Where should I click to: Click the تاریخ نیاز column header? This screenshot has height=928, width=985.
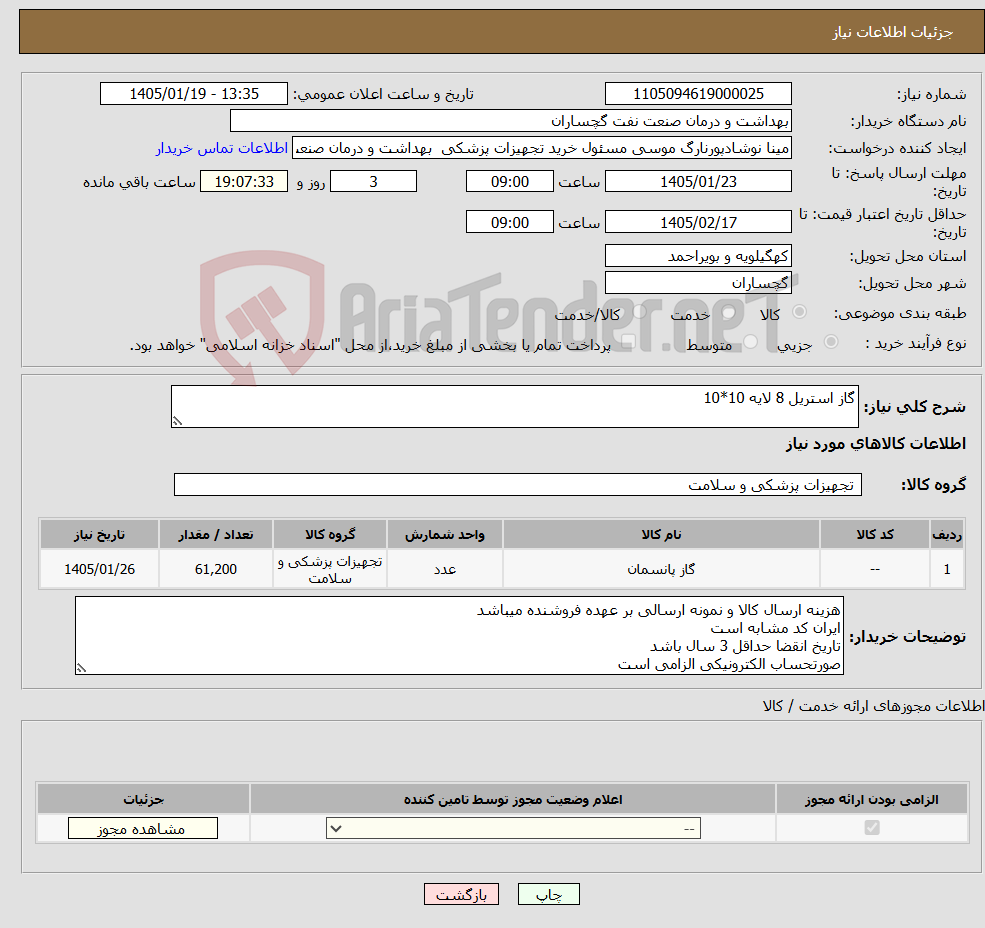[99, 534]
